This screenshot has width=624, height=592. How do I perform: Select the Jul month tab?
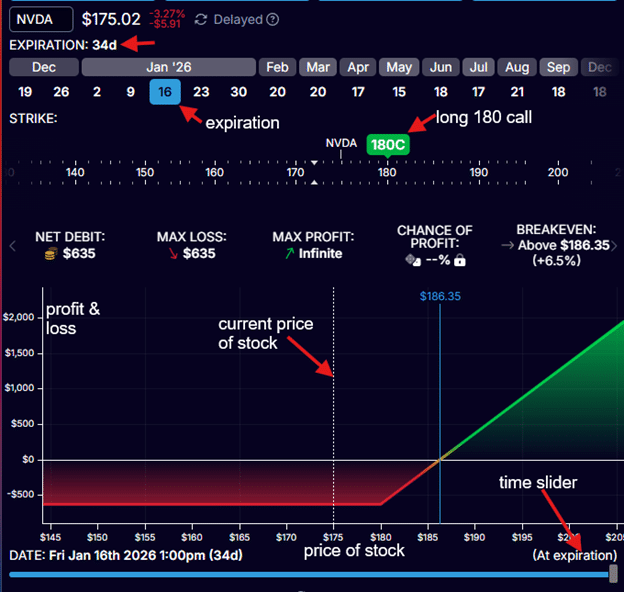(478, 67)
